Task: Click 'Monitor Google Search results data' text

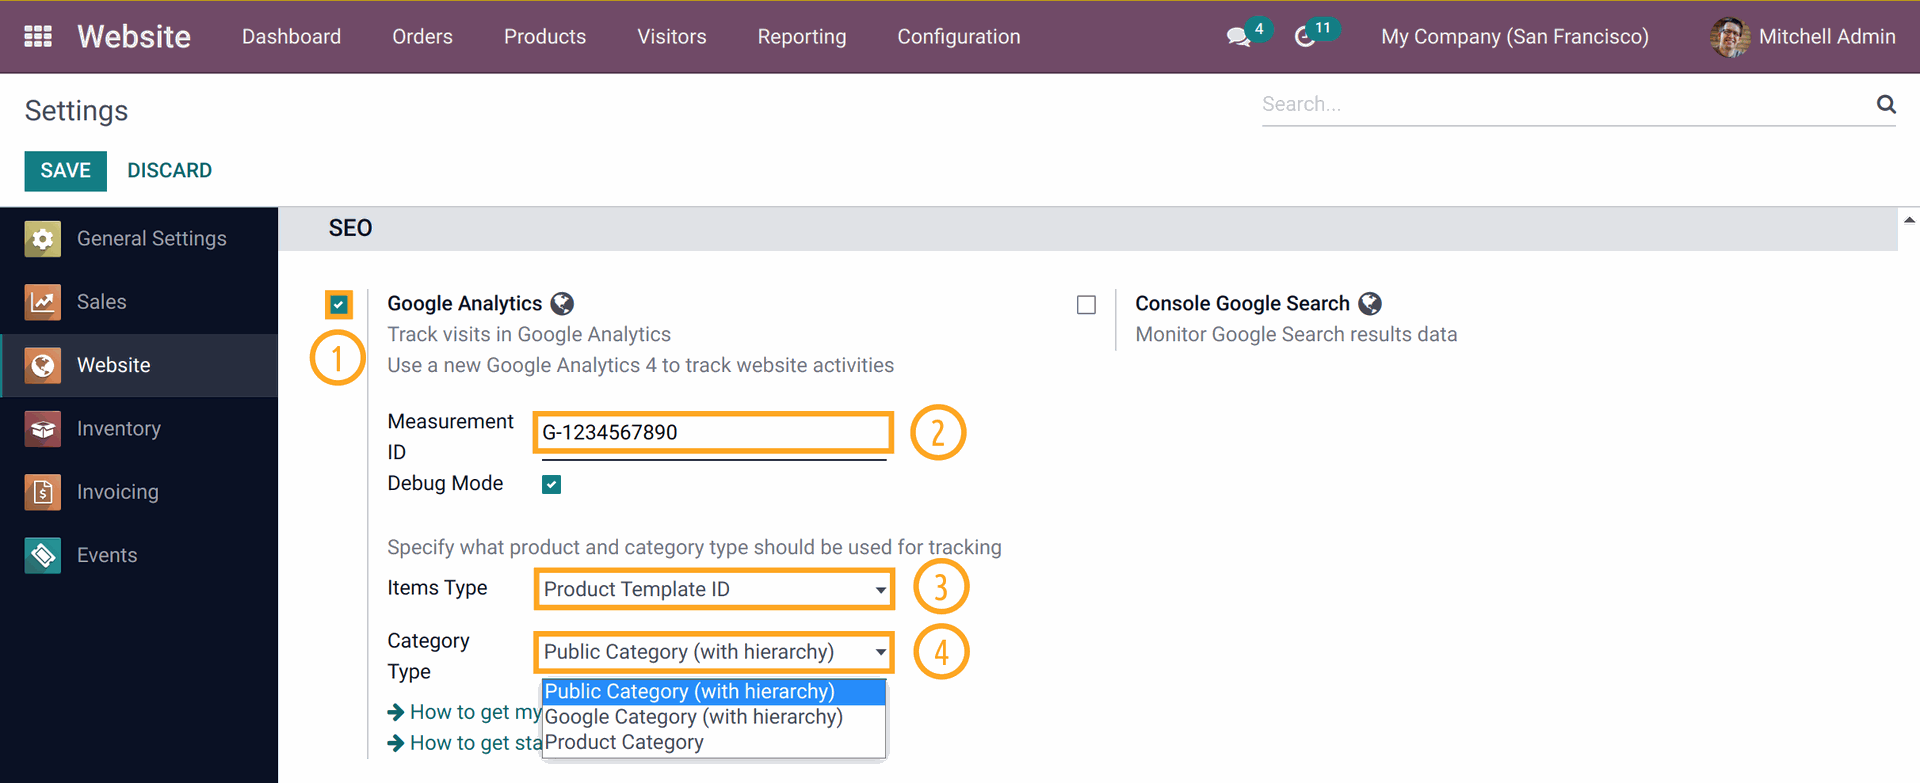Action: 1296,335
